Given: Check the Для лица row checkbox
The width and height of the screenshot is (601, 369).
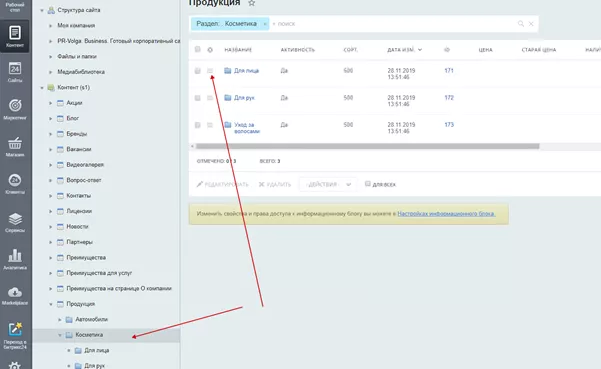Looking at the screenshot, I should (197, 71).
